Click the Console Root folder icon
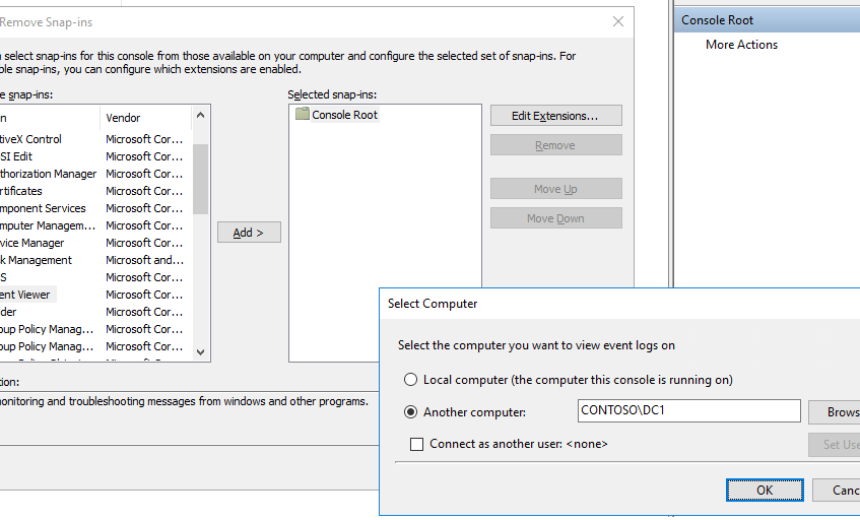The width and height of the screenshot is (860, 520). 302,114
